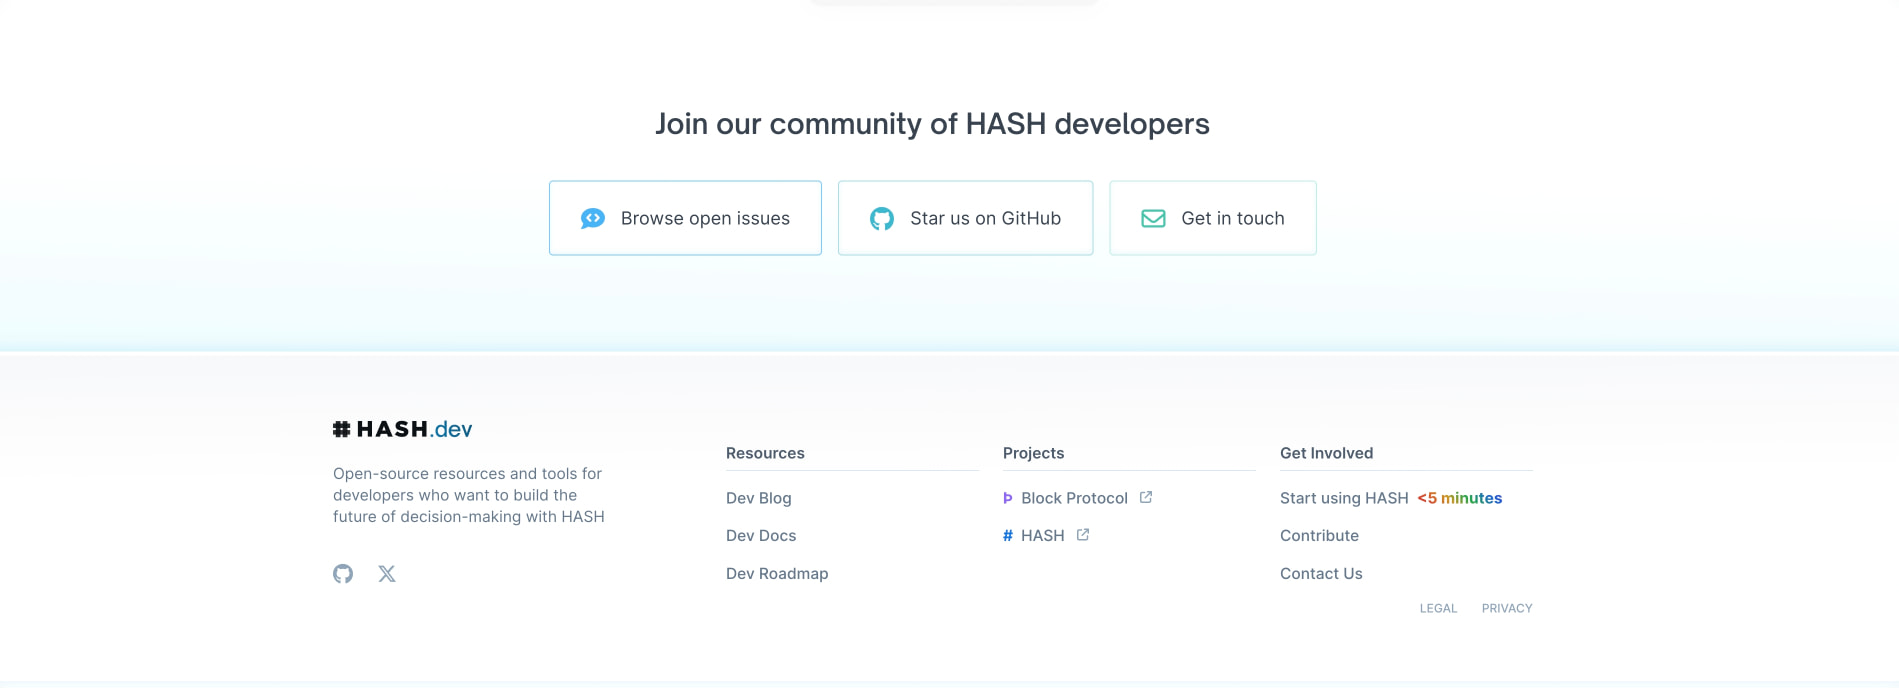Click the Resources column heading
Image resolution: width=1899 pixels, height=688 pixels.
click(765, 453)
